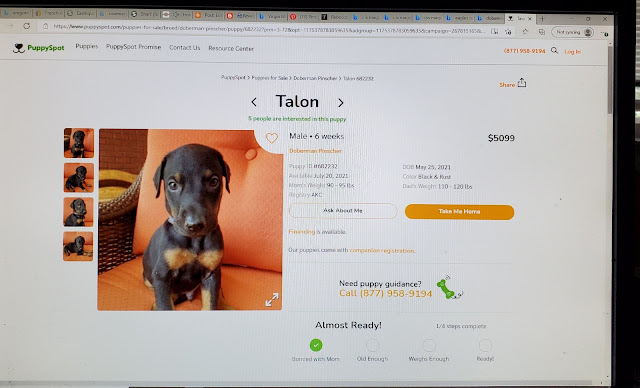Viewport: 640px width, 388px height.
Task: Click the Doberman Pinscher breadcrumb link
Action: (x=315, y=78)
